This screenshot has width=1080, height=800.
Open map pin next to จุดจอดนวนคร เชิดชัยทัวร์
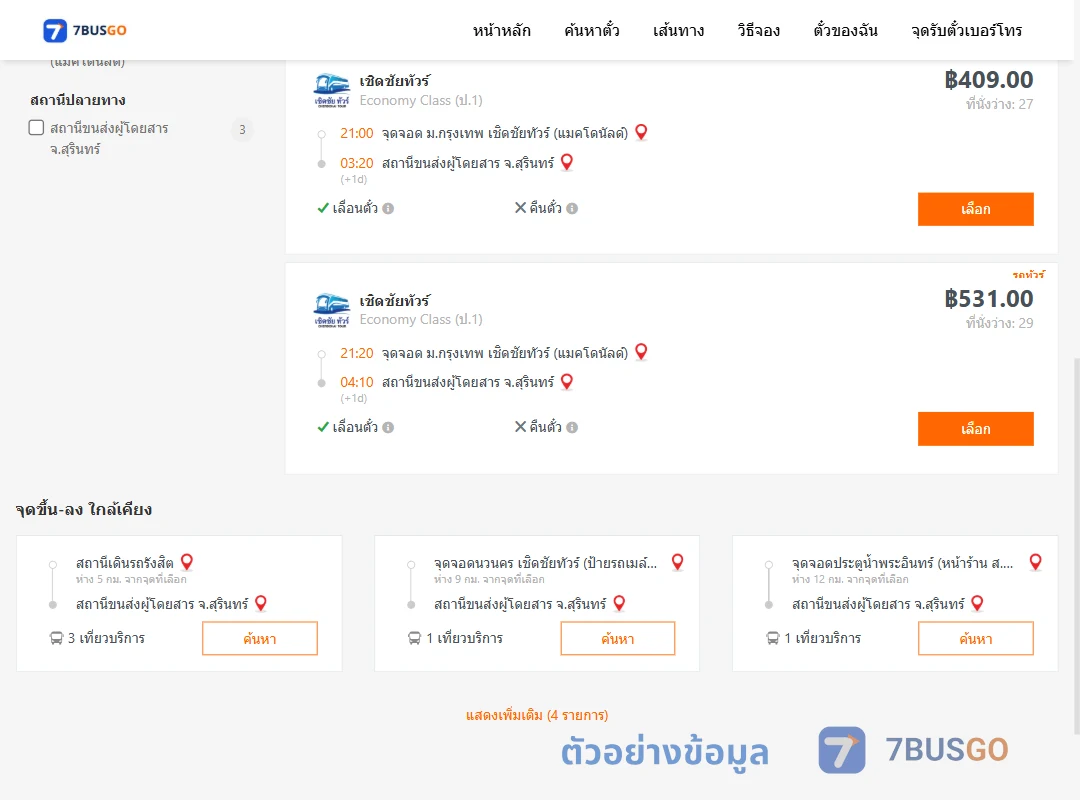(x=678, y=562)
